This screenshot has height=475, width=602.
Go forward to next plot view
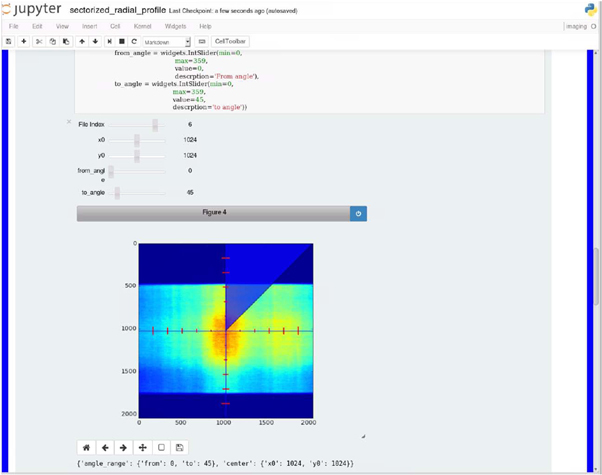123,447
